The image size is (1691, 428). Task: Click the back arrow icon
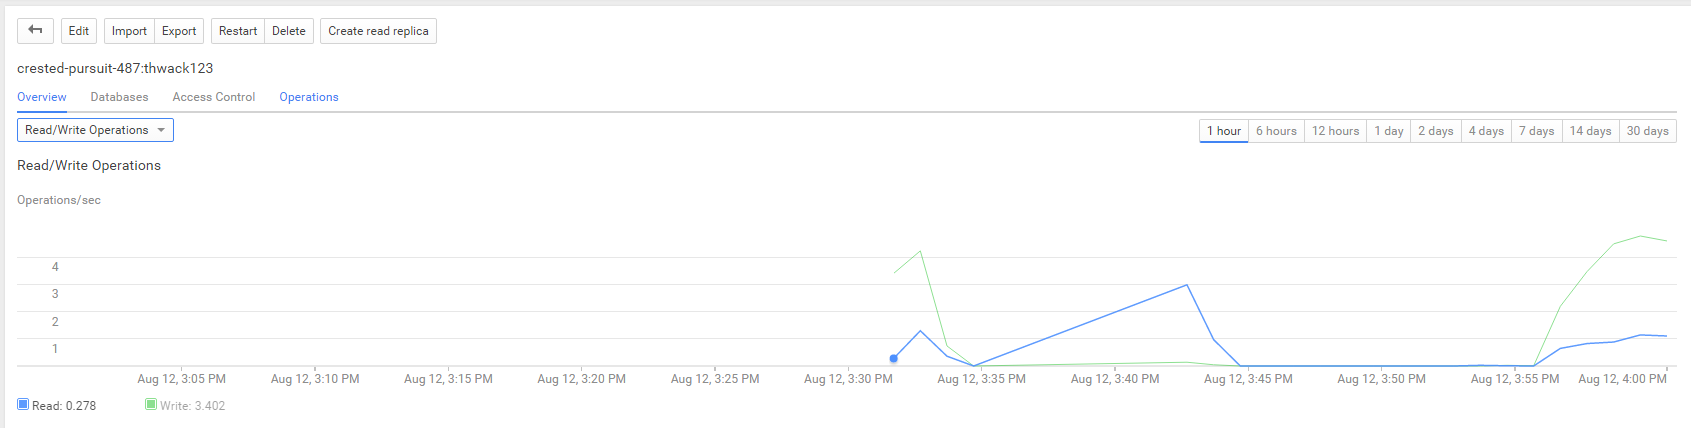(x=35, y=31)
